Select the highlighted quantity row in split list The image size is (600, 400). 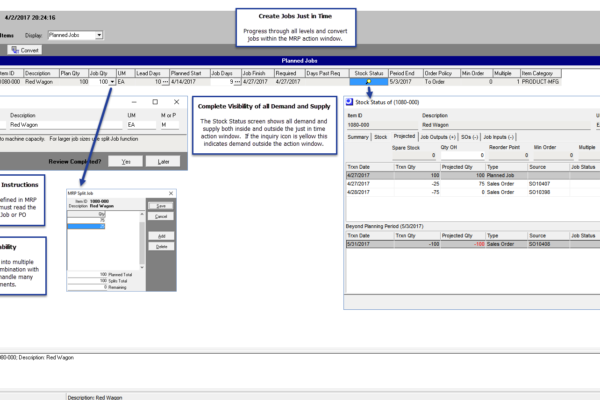coord(86,226)
